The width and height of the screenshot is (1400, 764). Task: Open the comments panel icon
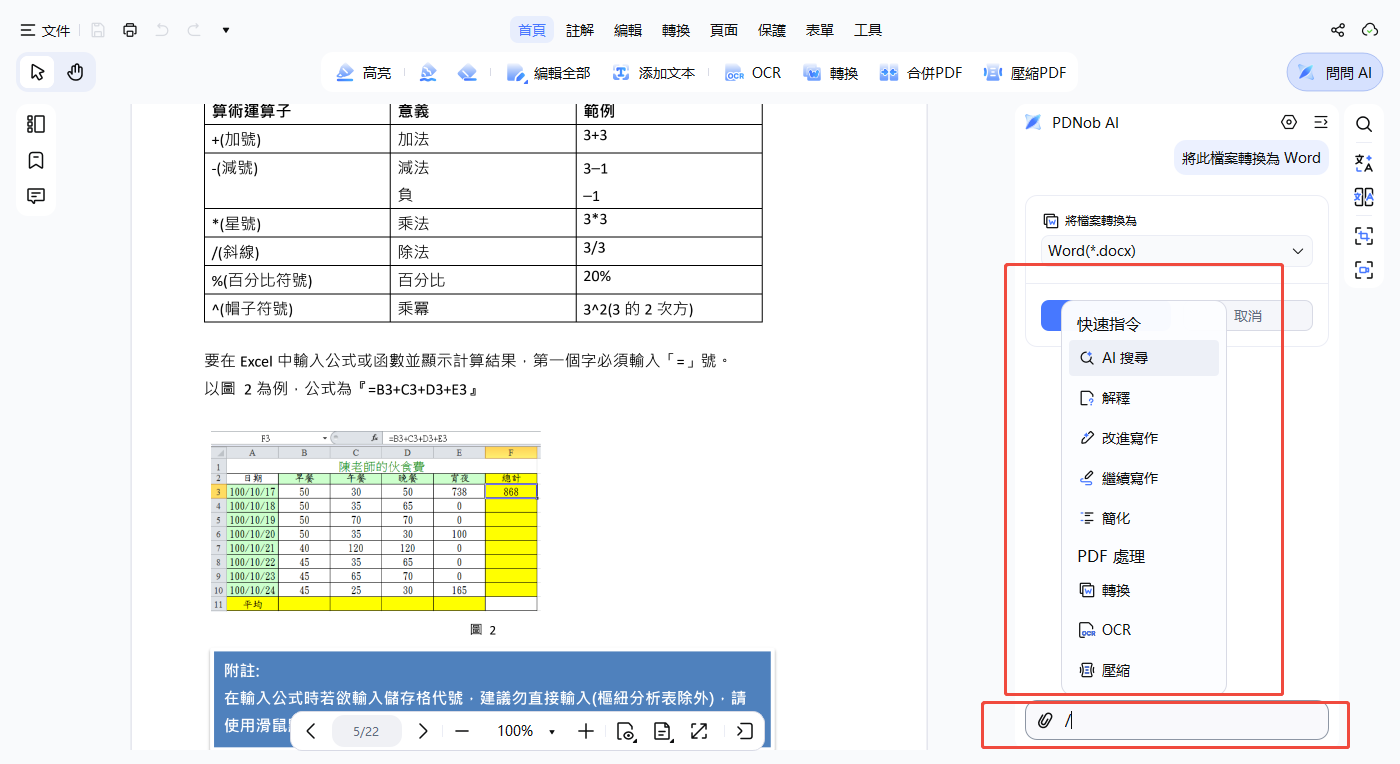pyautogui.click(x=36, y=196)
